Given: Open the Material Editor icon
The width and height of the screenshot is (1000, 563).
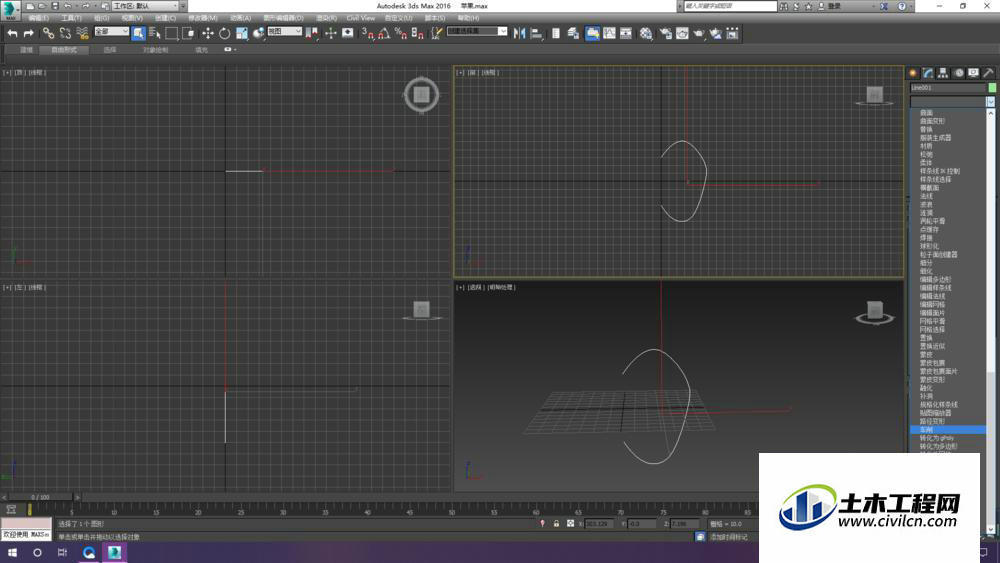Looking at the screenshot, I should pyautogui.click(x=646, y=33).
